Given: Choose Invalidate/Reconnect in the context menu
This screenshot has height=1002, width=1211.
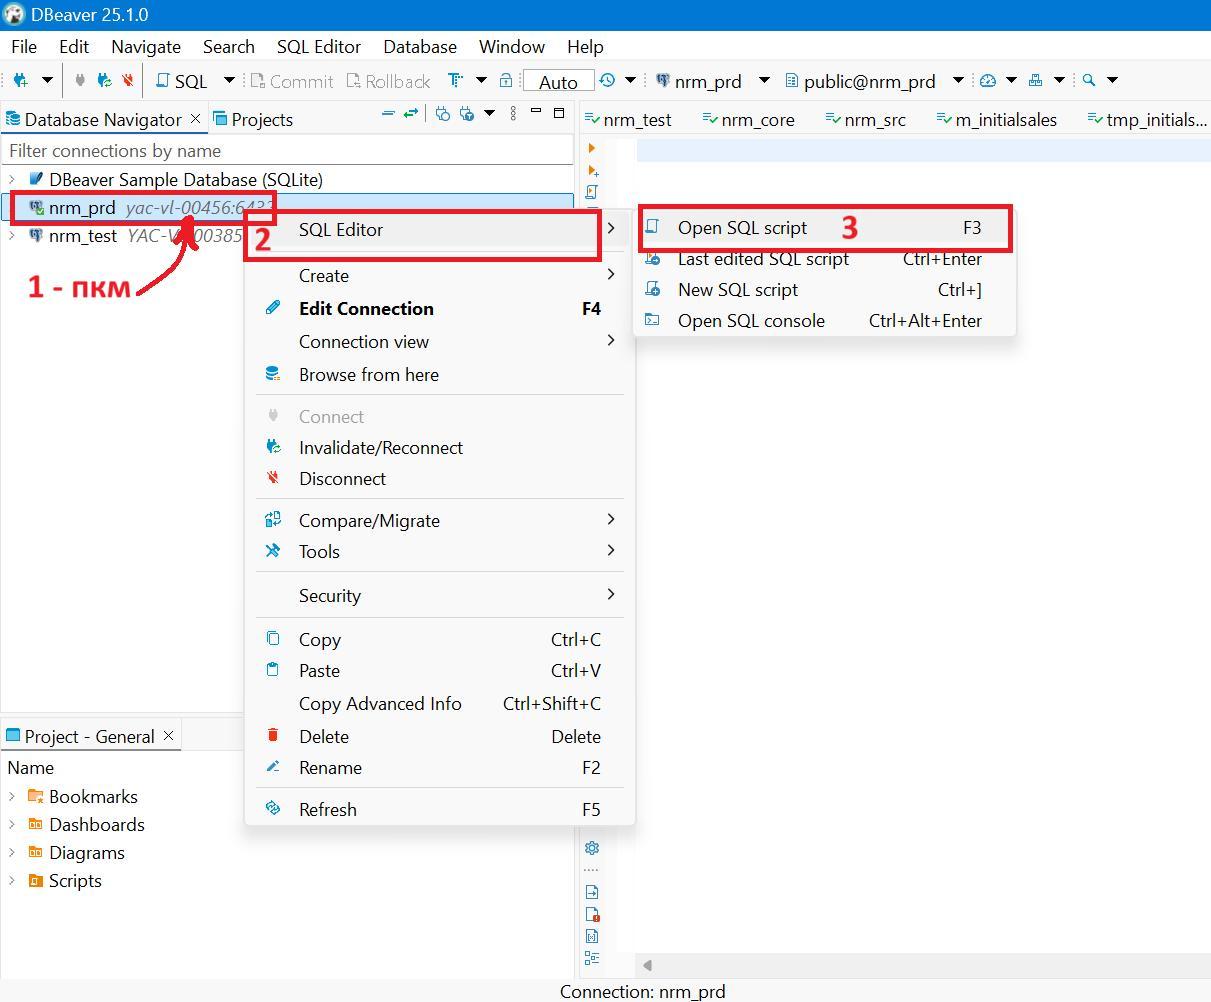Looking at the screenshot, I should click(x=380, y=448).
